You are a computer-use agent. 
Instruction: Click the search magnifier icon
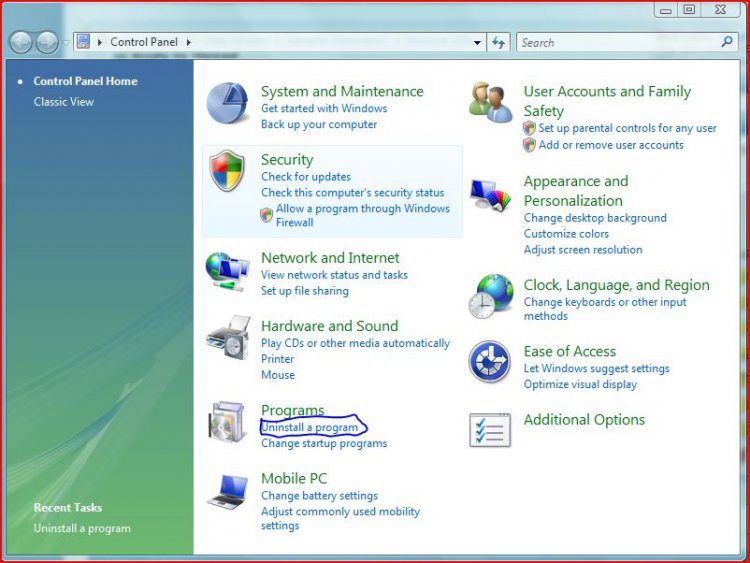727,42
